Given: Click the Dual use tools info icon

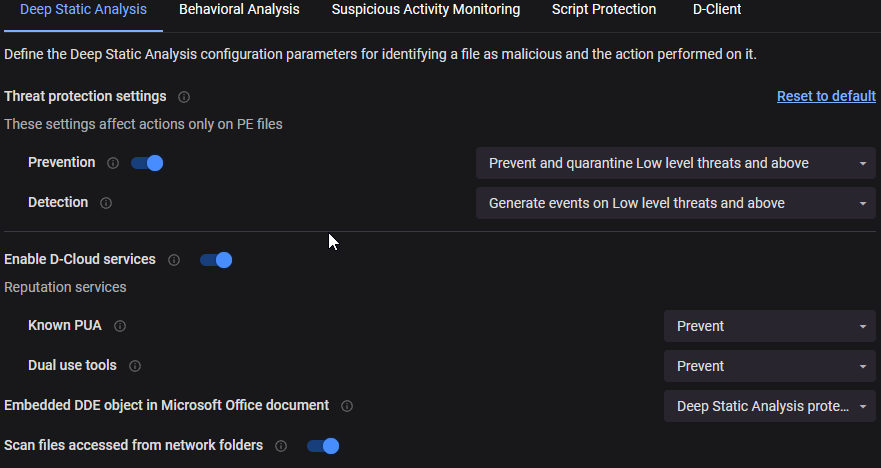Looking at the screenshot, I should coord(135,366).
